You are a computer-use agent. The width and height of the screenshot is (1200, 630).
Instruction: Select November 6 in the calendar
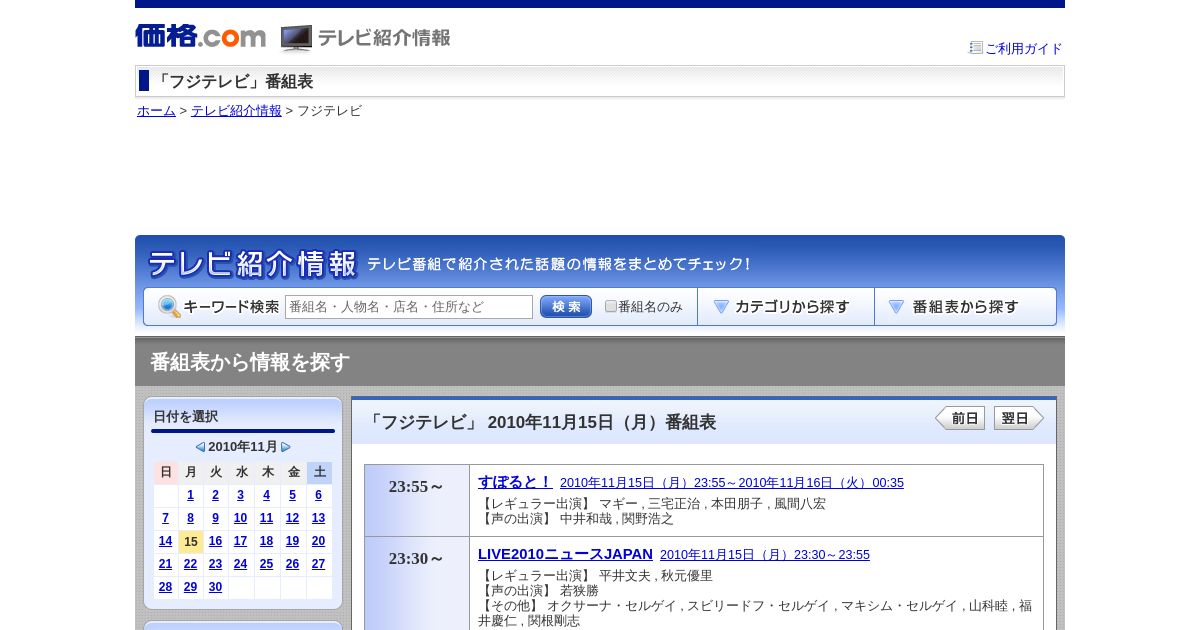318,495
